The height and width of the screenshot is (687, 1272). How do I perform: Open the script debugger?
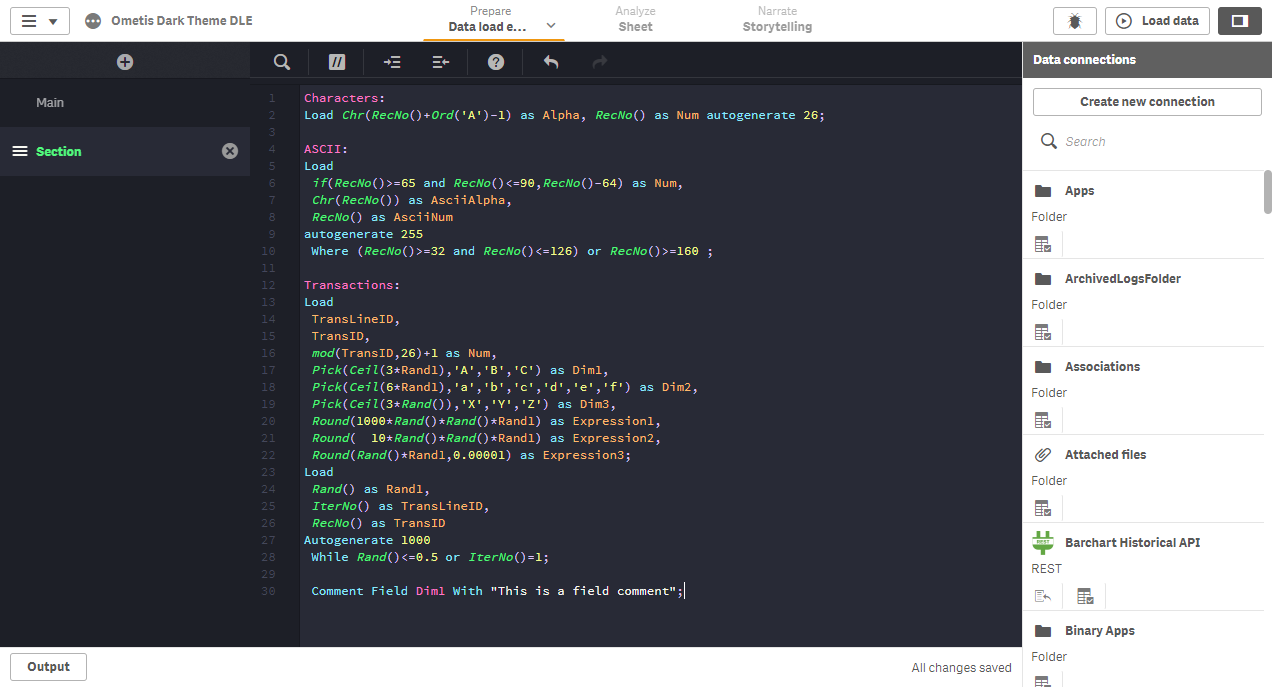click(1075, 20)
